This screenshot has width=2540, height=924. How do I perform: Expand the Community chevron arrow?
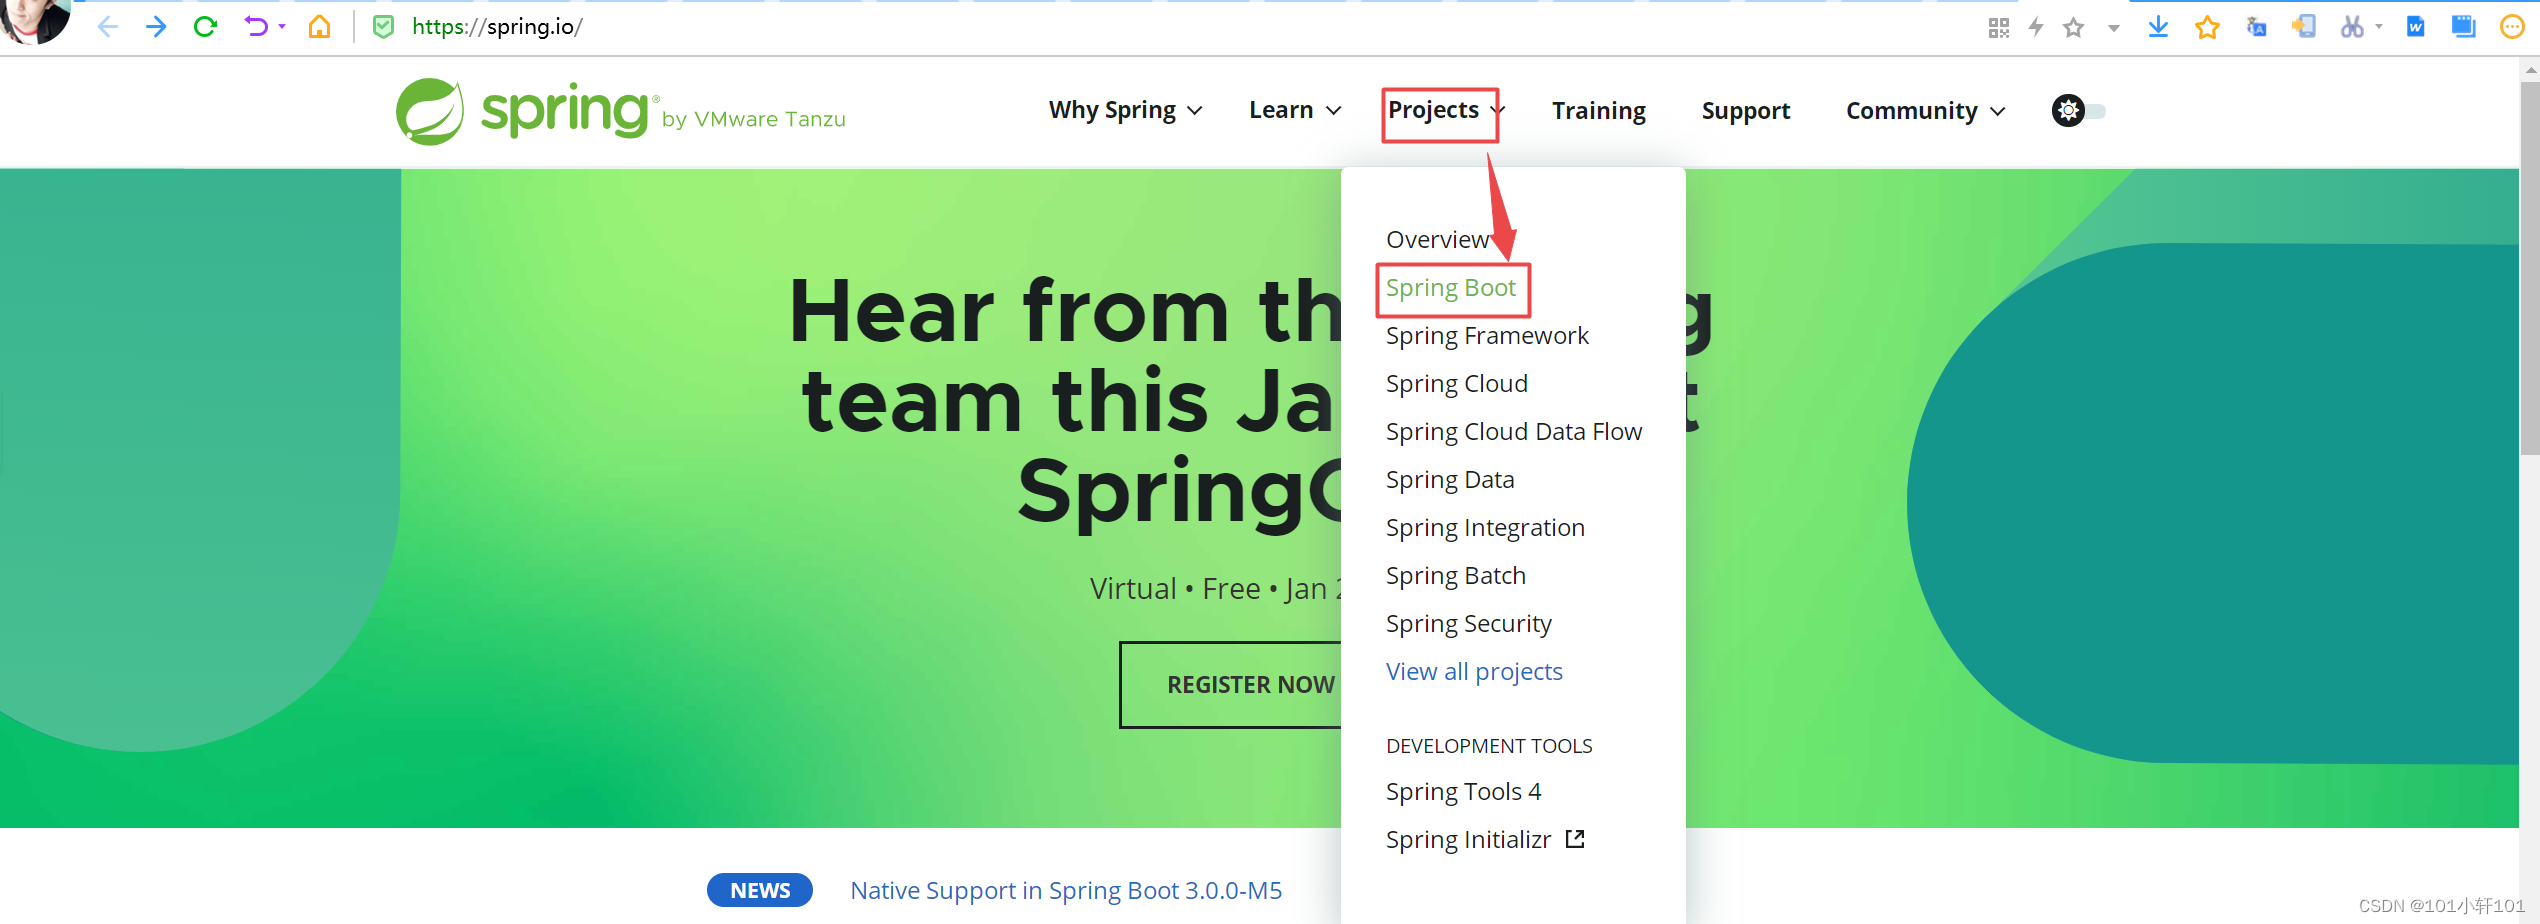coord(1998,112)
